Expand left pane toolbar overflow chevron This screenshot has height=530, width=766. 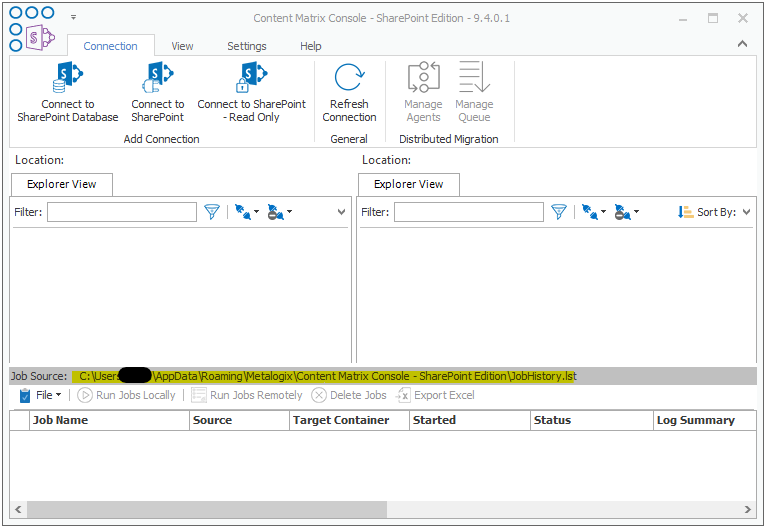click(341, 212)
